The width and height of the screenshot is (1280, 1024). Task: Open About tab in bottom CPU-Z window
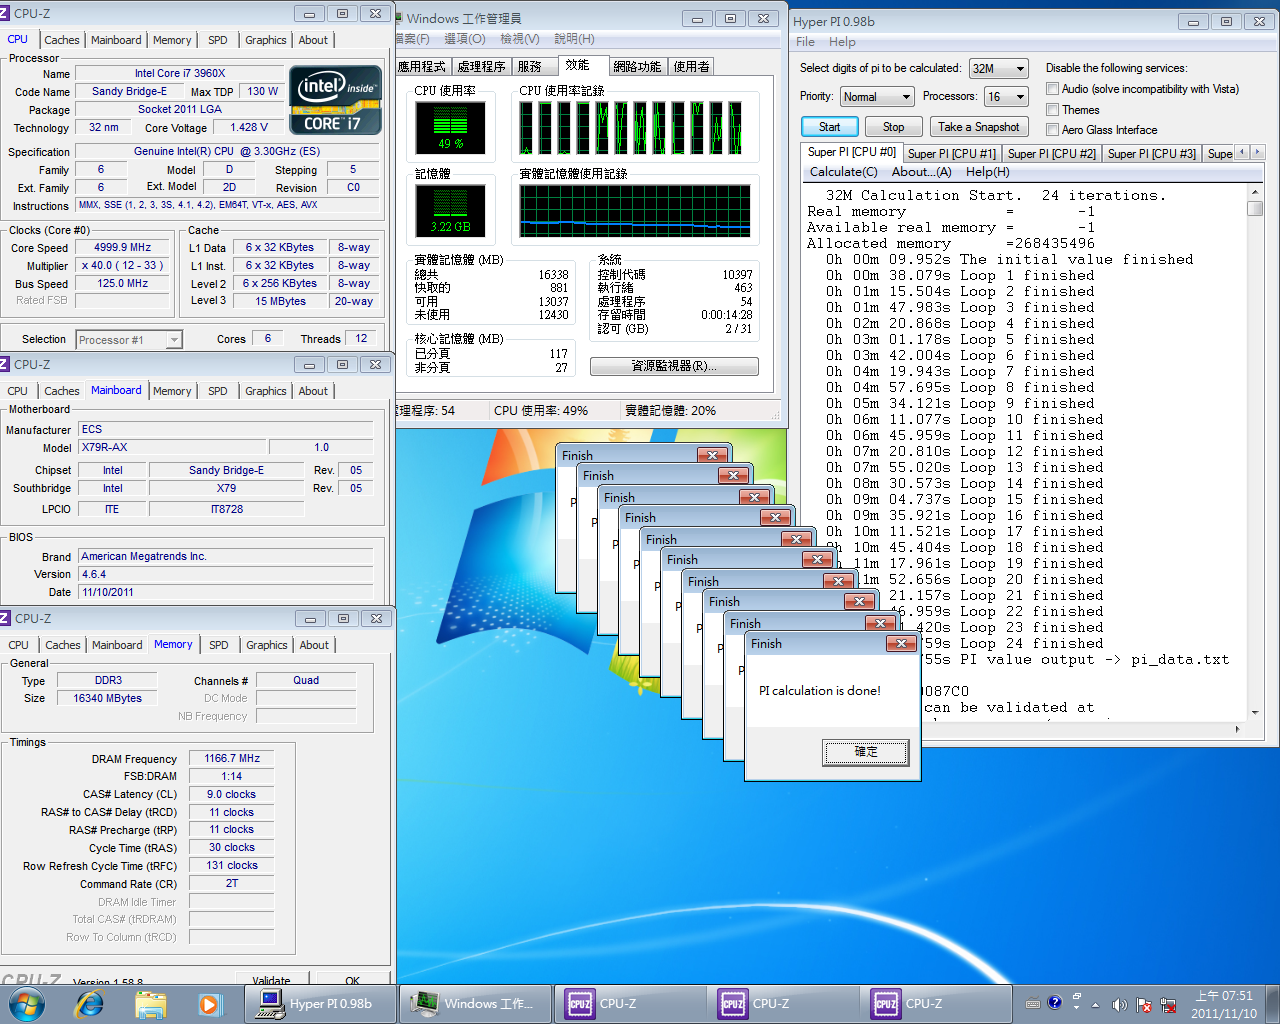tap(314, 645)
